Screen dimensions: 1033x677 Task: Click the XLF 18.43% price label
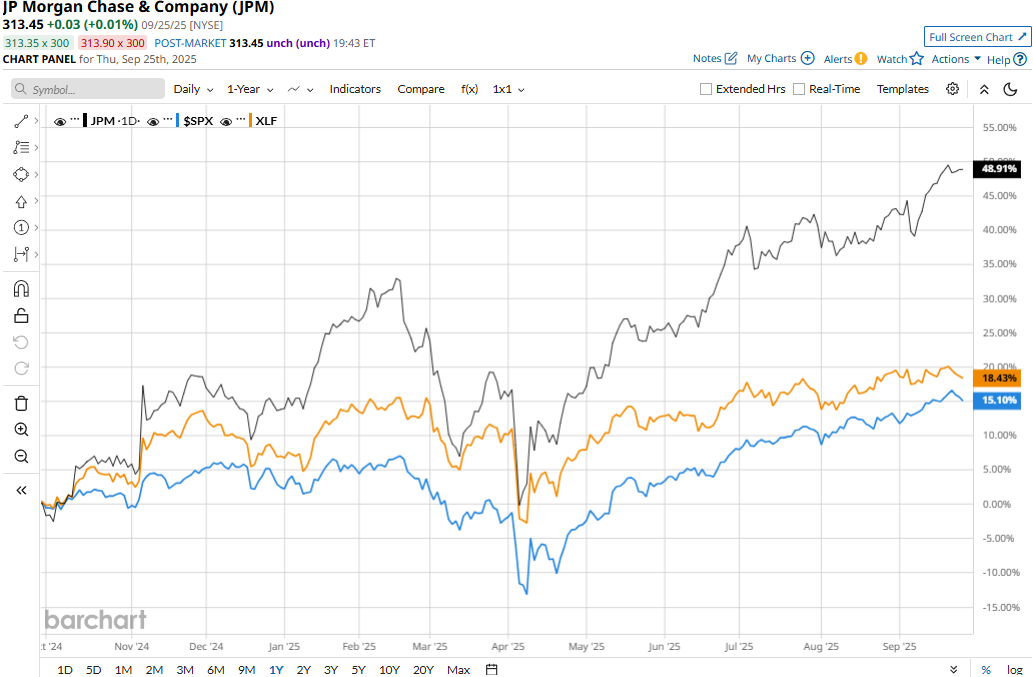[997, 378]
